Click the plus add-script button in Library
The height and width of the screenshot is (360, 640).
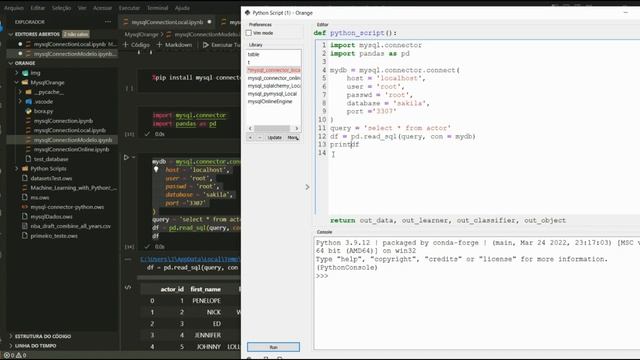[250, 138]
